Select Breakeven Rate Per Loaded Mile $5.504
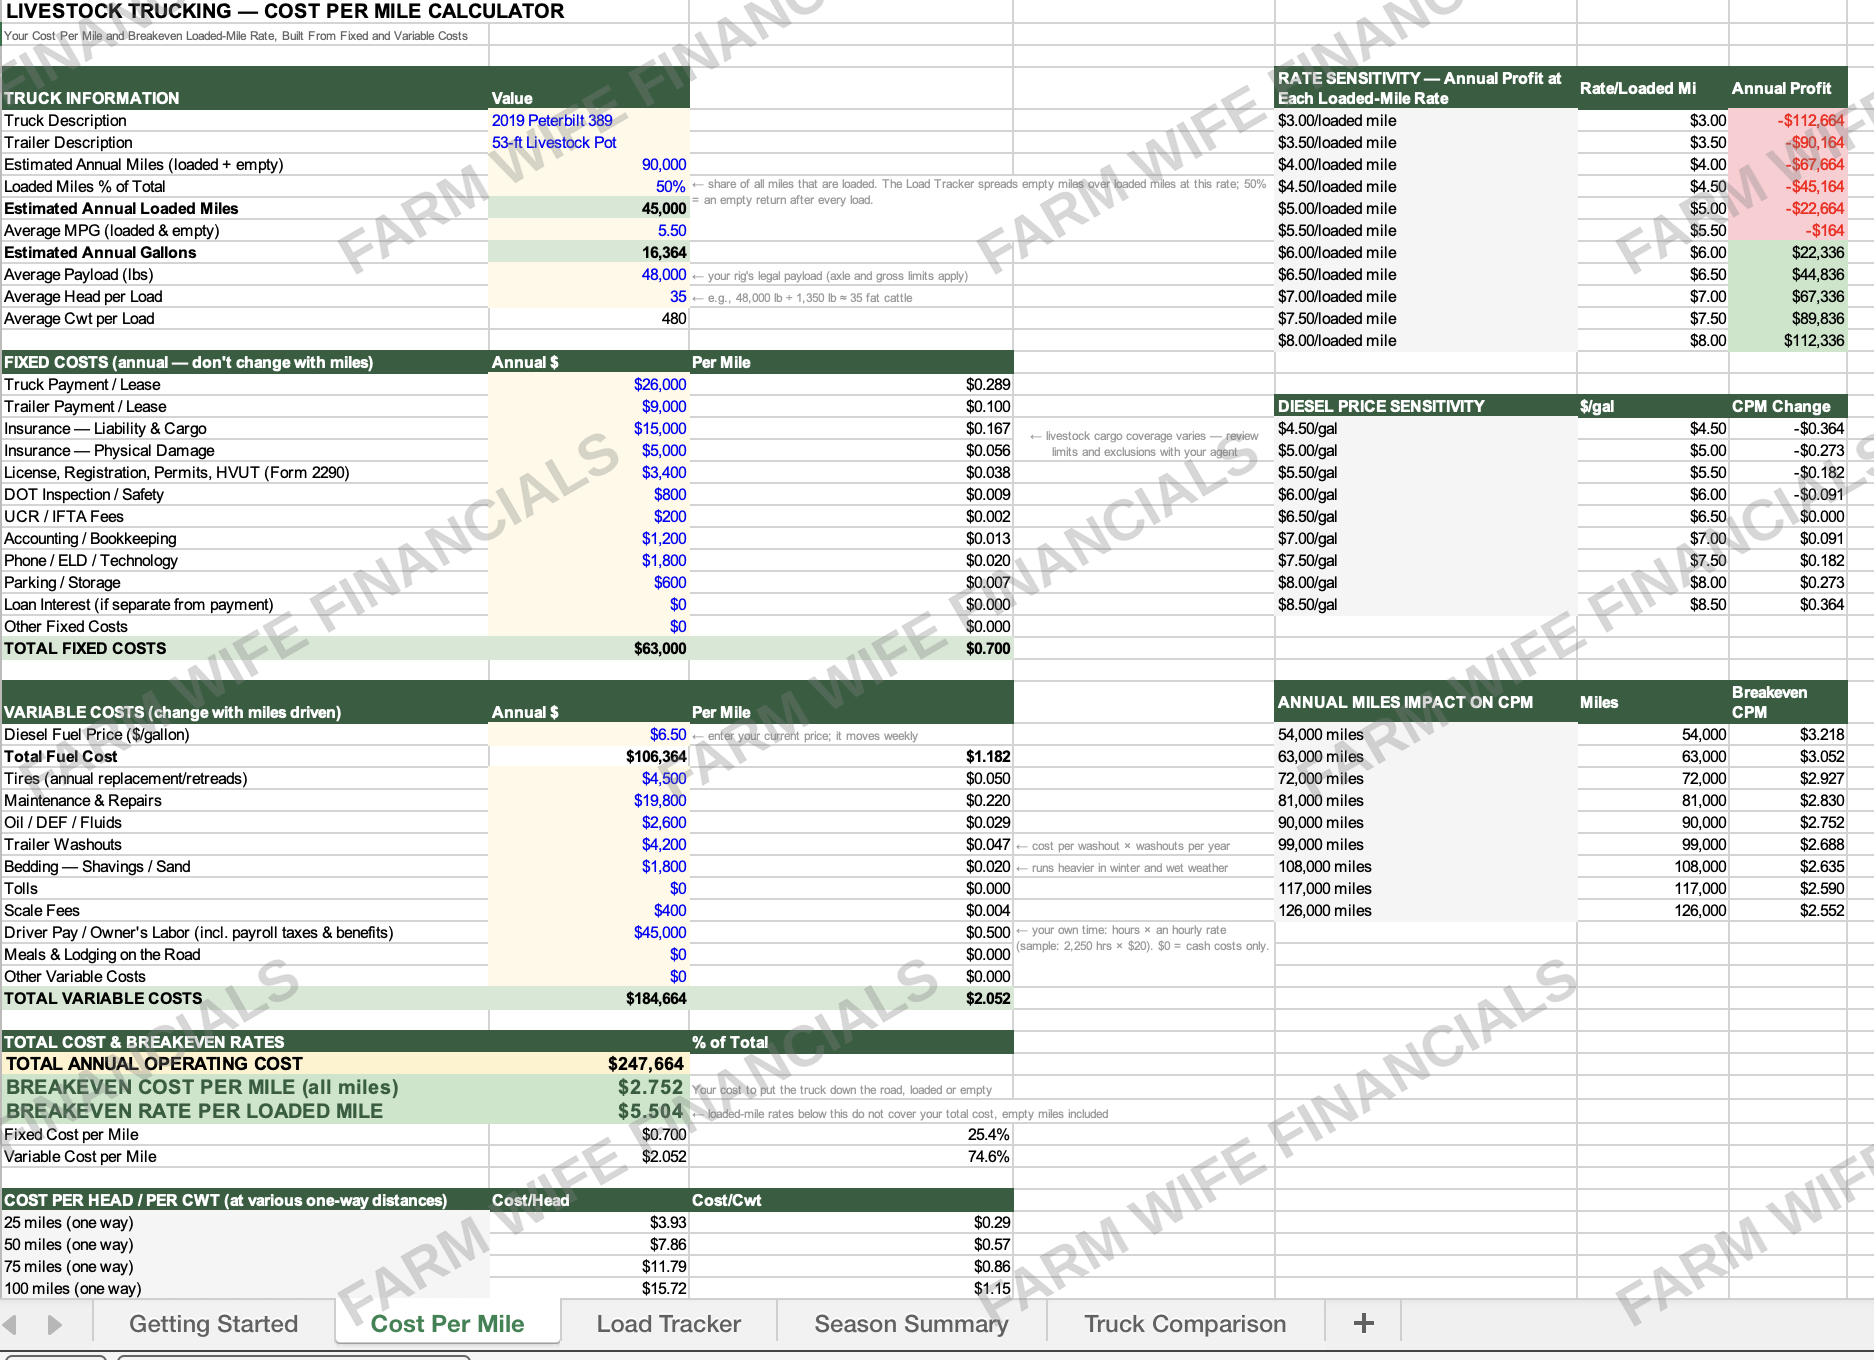The width and height of the screenshot is (1874, 1360). click(589, 1111)
